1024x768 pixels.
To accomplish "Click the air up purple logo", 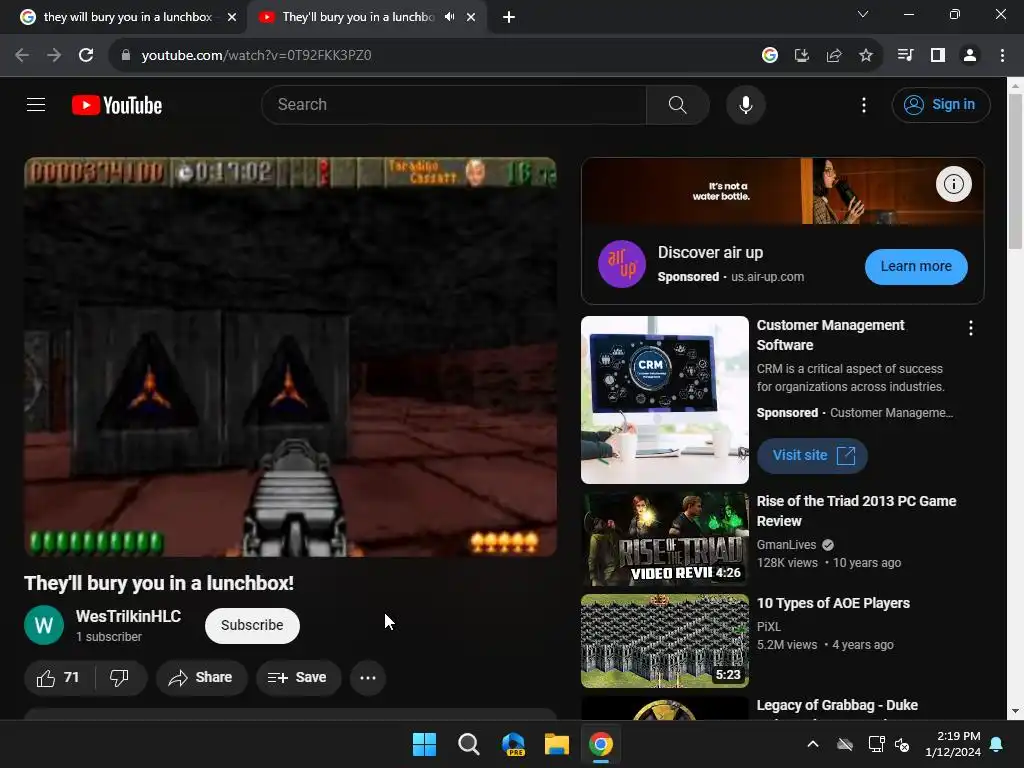I will (622, 264).
